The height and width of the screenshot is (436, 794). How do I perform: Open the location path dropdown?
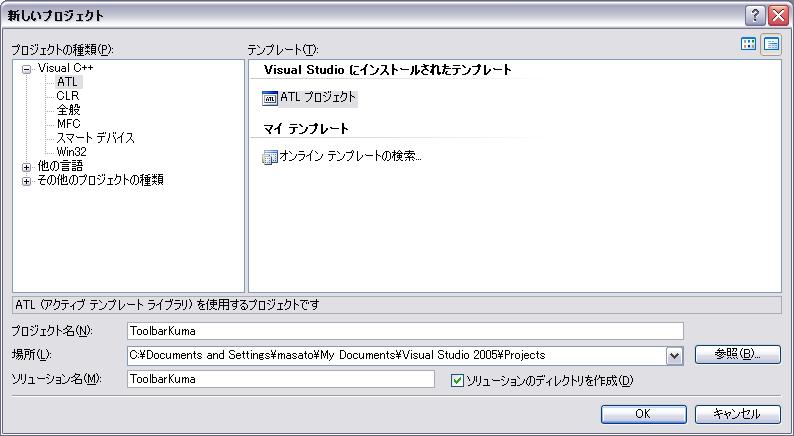pyautogui.click(x=674, y=355)
